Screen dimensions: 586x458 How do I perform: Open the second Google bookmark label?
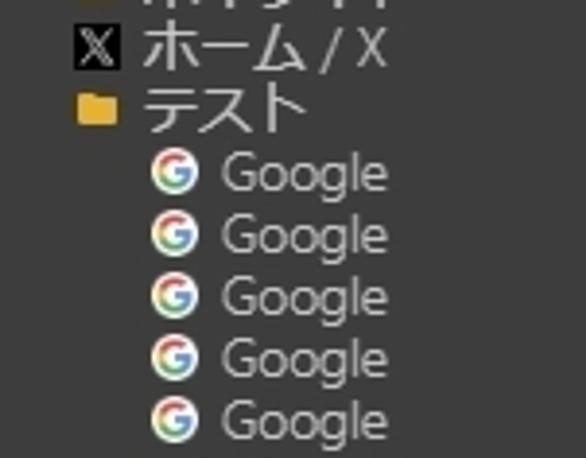(x=305, y=237)
